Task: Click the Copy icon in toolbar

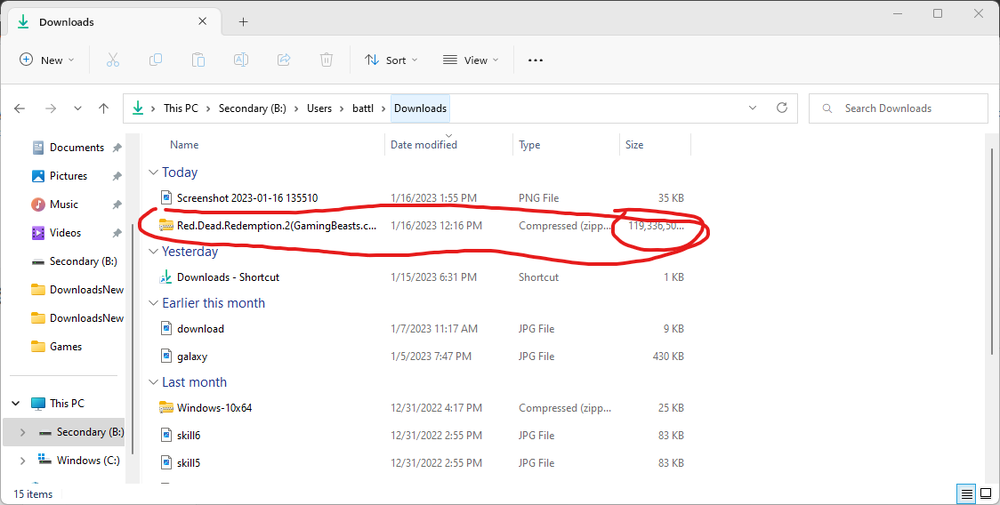Action: point(156,60)
